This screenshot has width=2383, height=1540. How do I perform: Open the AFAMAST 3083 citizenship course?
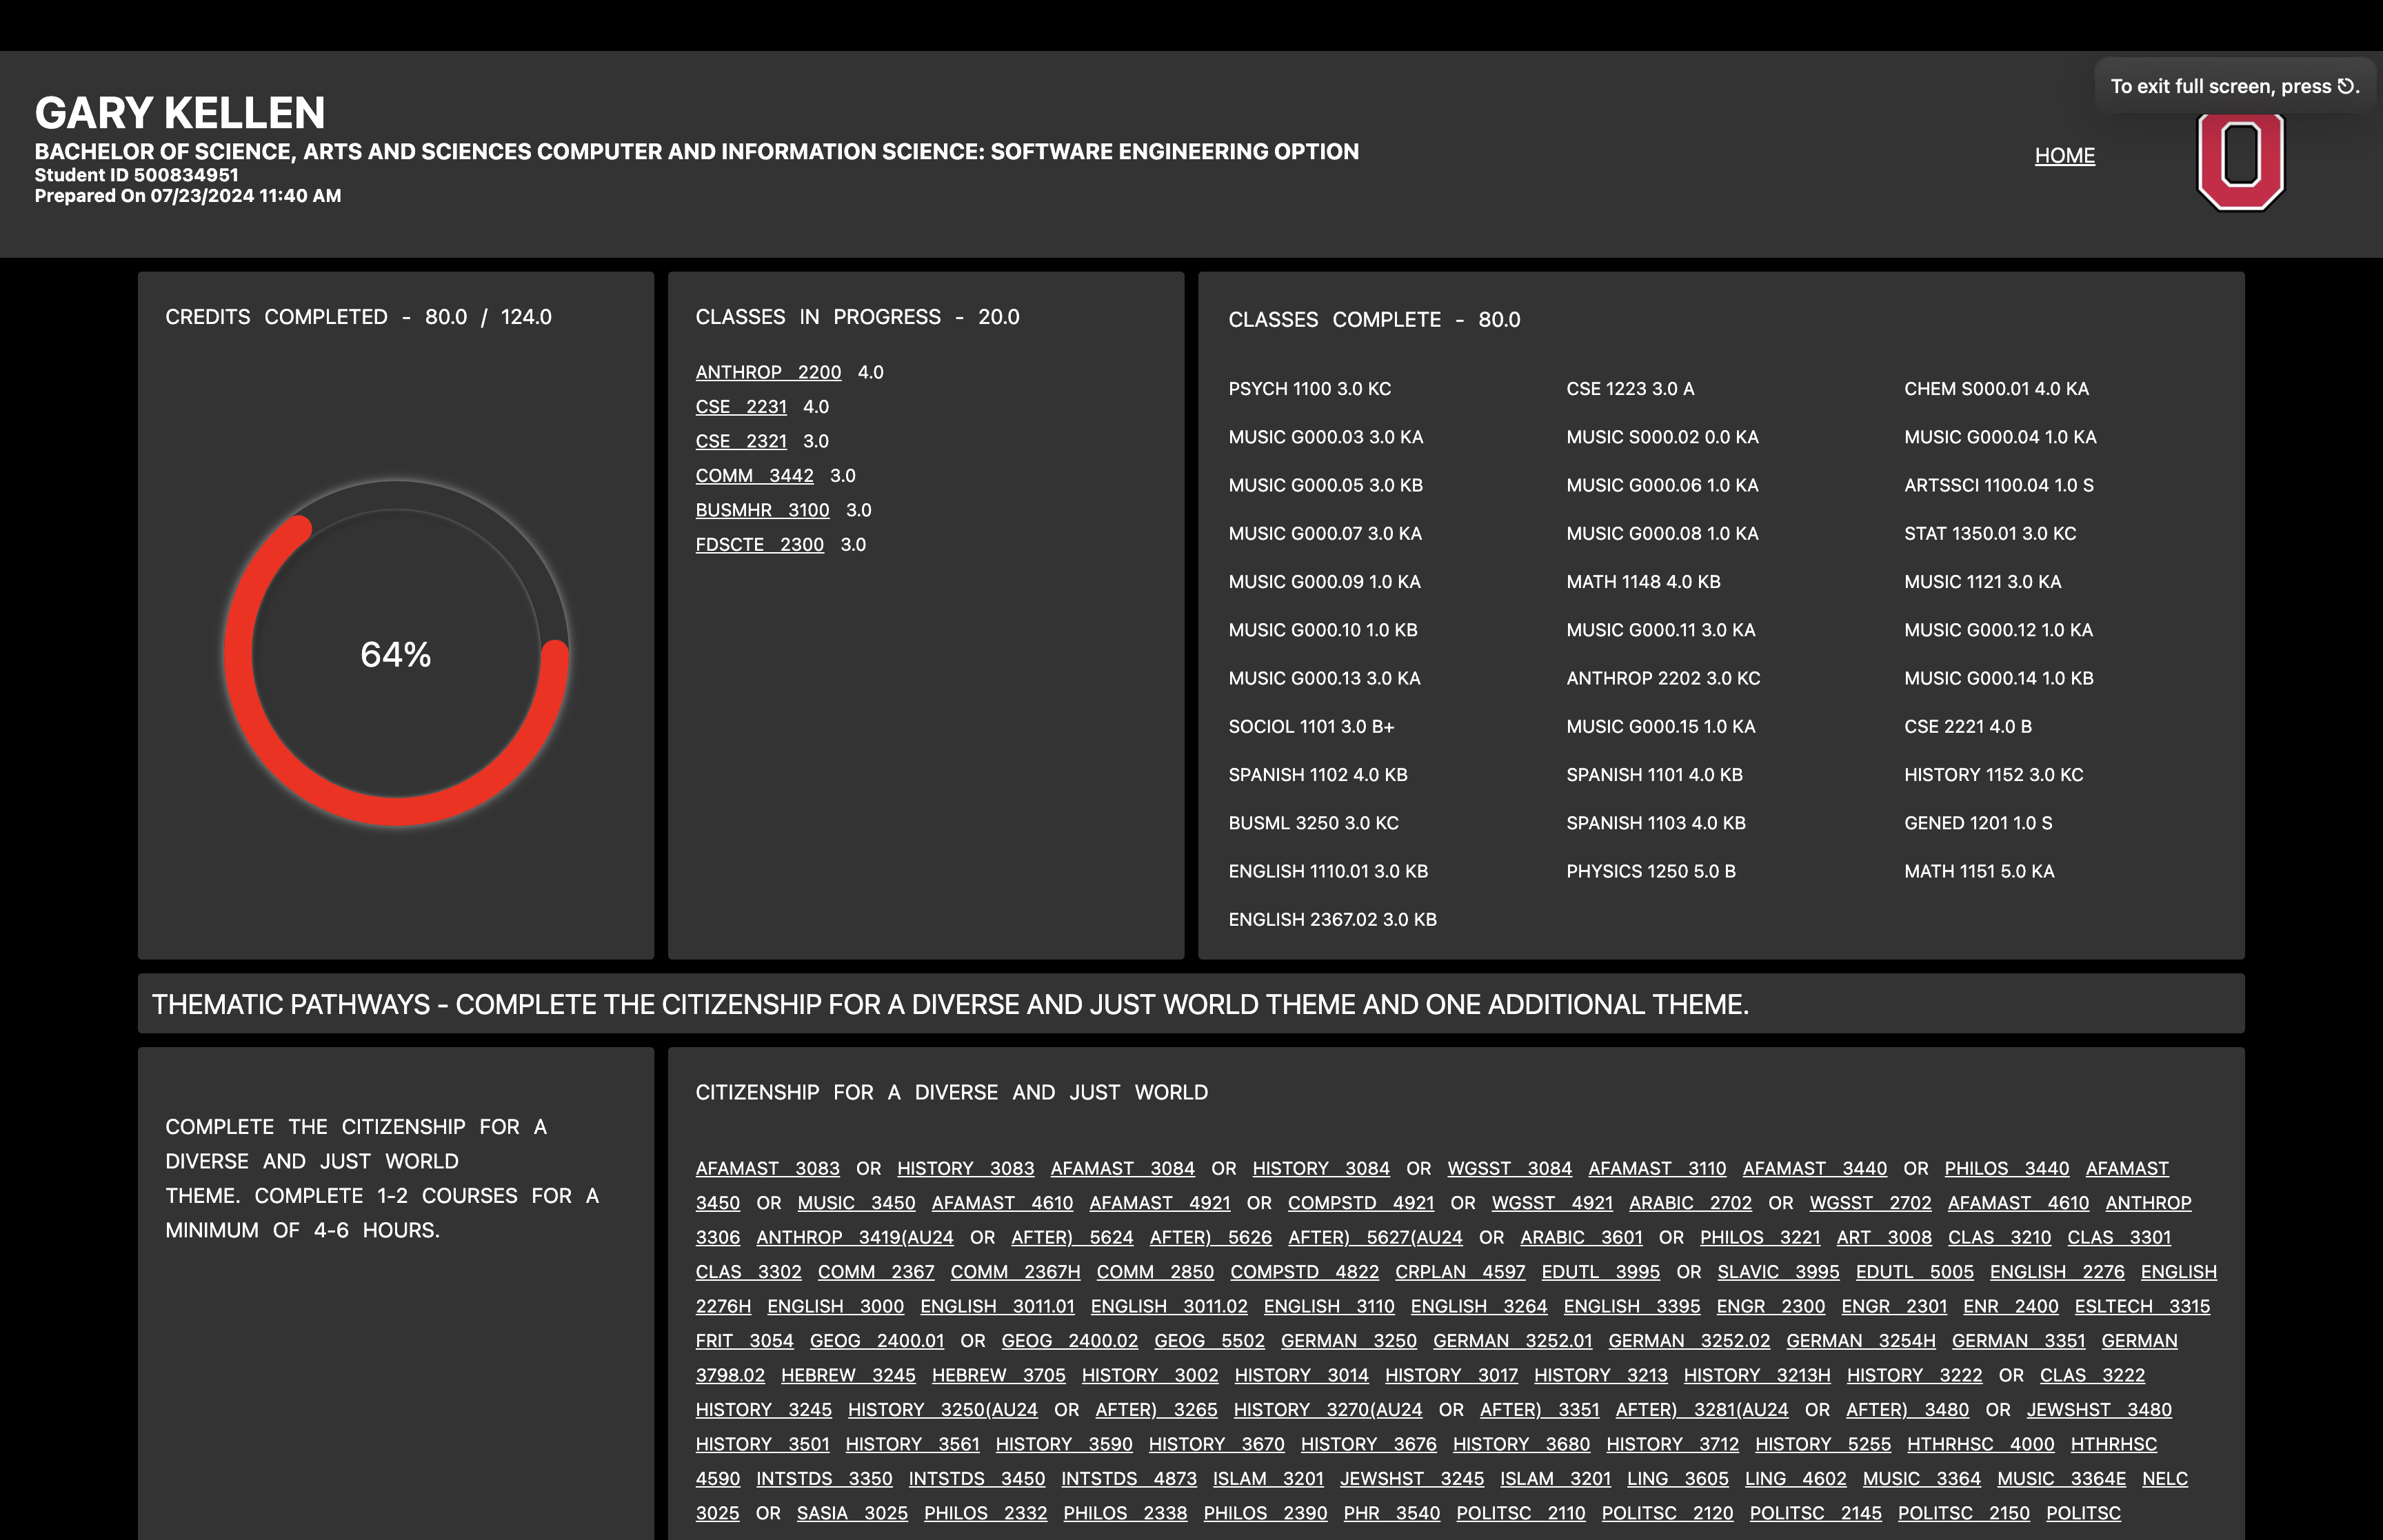(x=767, y=1168)
